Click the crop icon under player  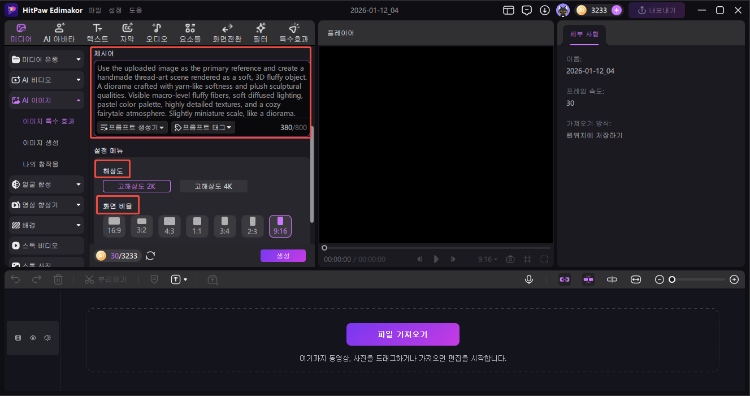click(x=528, y=259)
